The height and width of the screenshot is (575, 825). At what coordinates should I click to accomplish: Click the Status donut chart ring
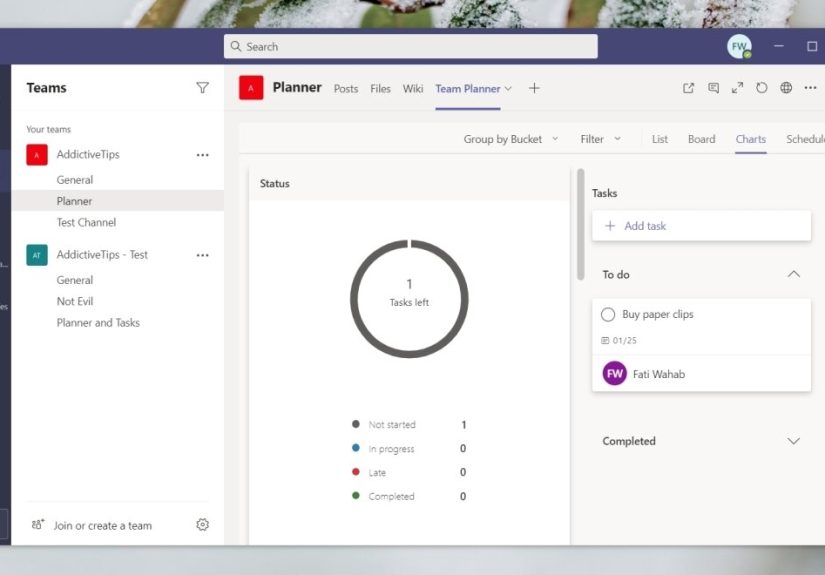409,299
